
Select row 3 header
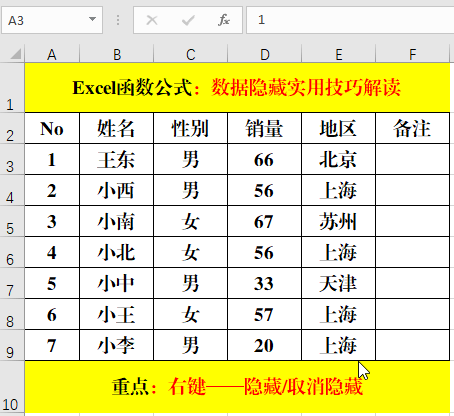[x=12, y=159]
